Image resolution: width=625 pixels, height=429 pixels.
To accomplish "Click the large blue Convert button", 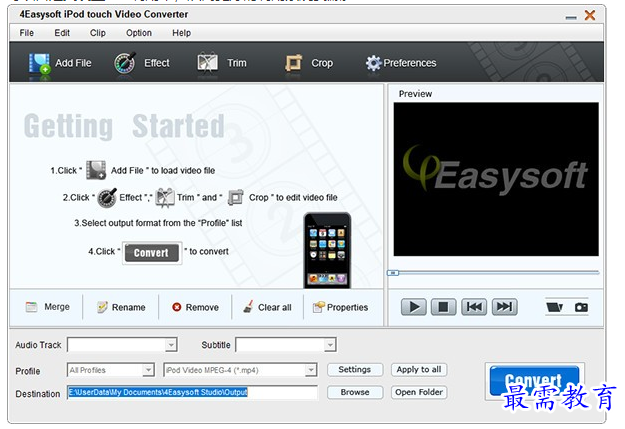I will coord(534,381).
